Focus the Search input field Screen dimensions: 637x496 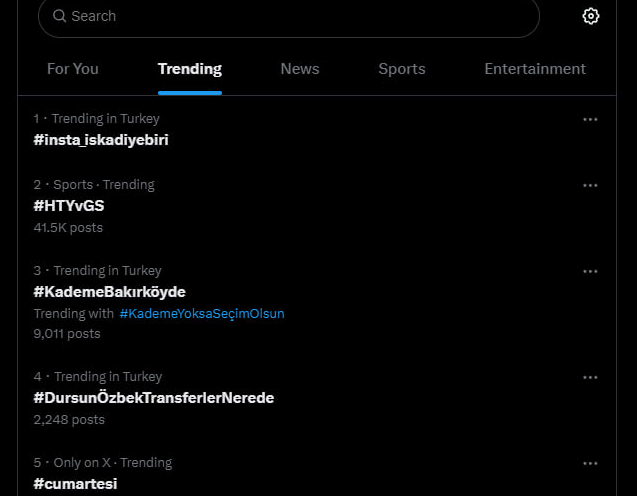(289, 16)
